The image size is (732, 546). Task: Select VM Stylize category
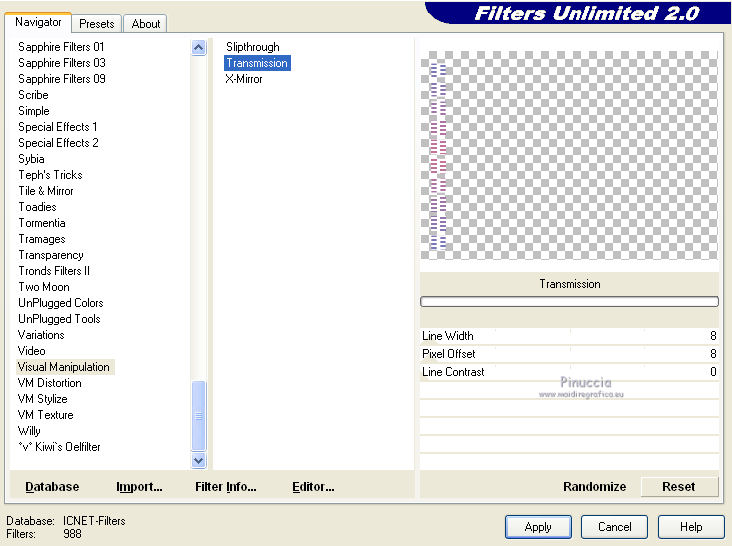[x=42, y=399]
